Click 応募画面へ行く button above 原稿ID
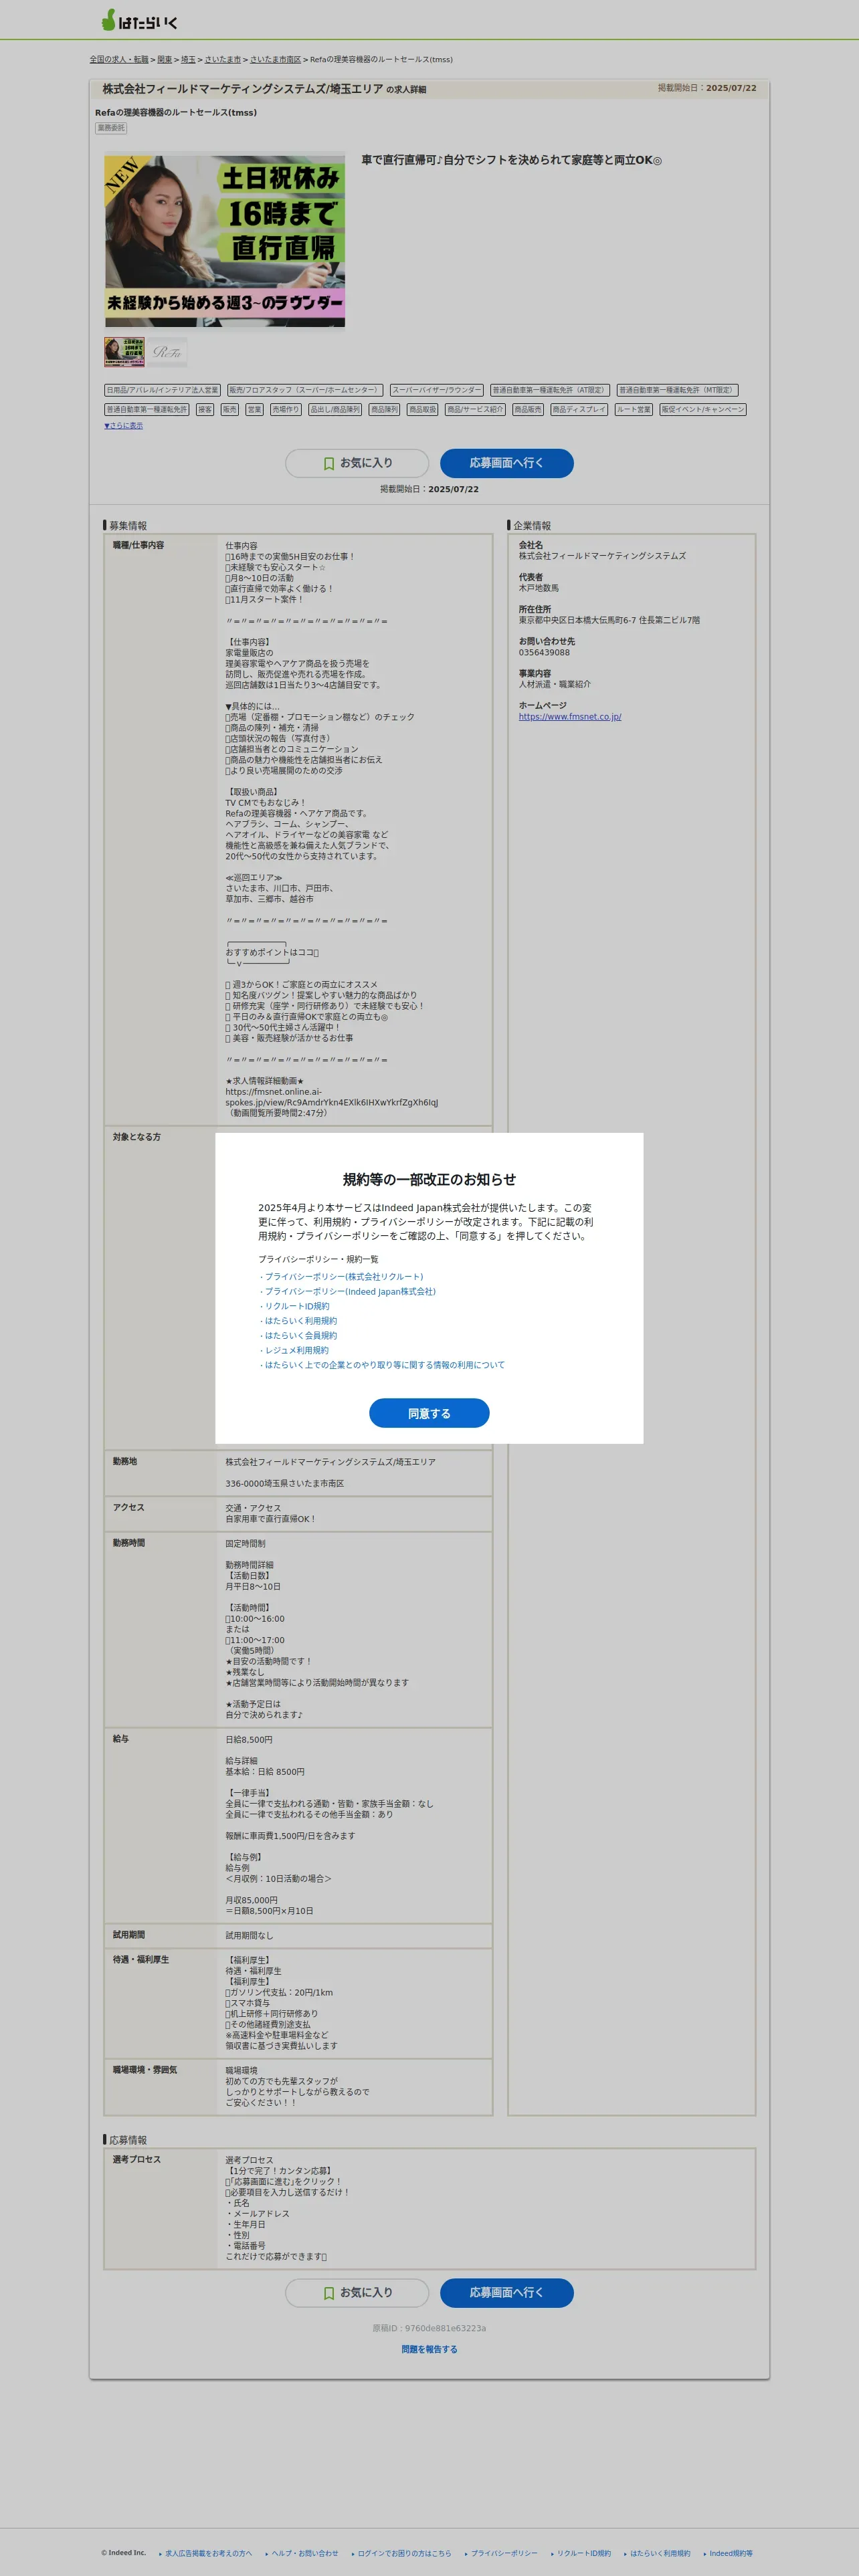Image resolution: width=859 pixels, height=2576 pixels. click(507, 2293)
